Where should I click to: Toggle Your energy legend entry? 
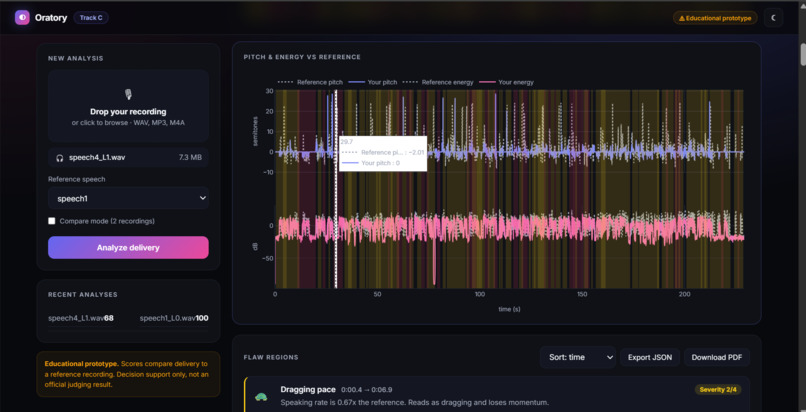click(x=506, y=82)
